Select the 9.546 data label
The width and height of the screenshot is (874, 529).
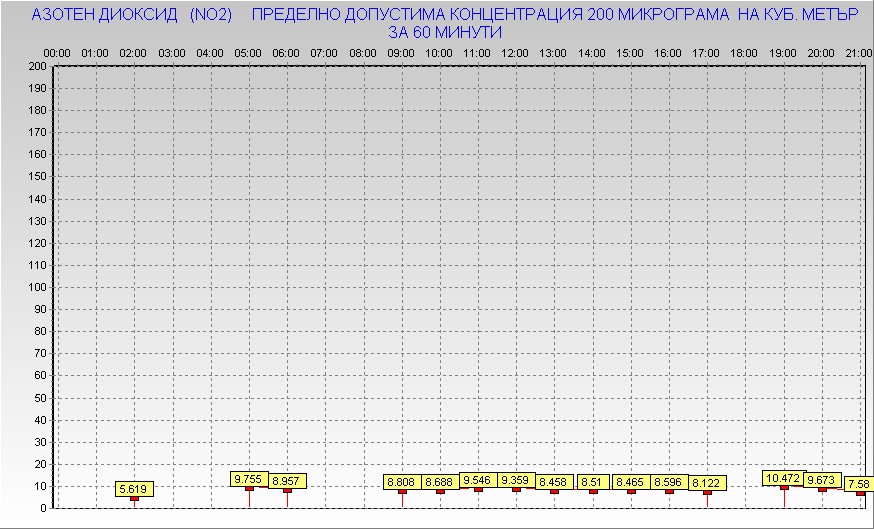click(478, 480)
